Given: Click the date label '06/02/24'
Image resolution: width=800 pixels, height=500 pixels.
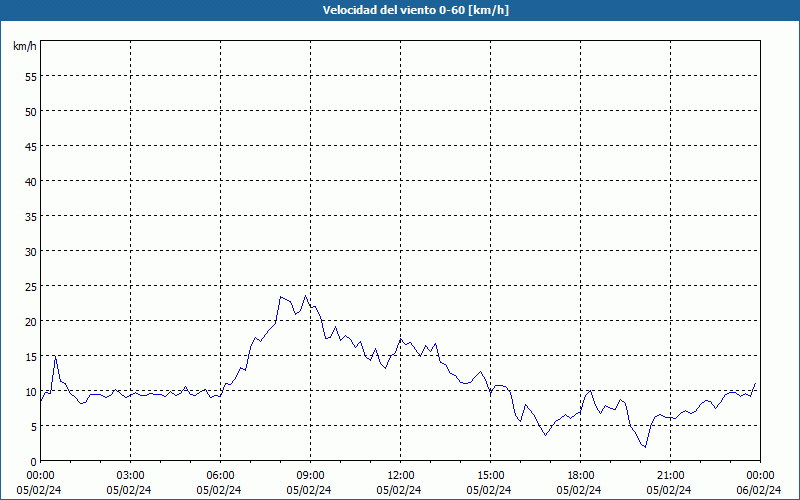Looking at the screenshot, I should point(759,490).
